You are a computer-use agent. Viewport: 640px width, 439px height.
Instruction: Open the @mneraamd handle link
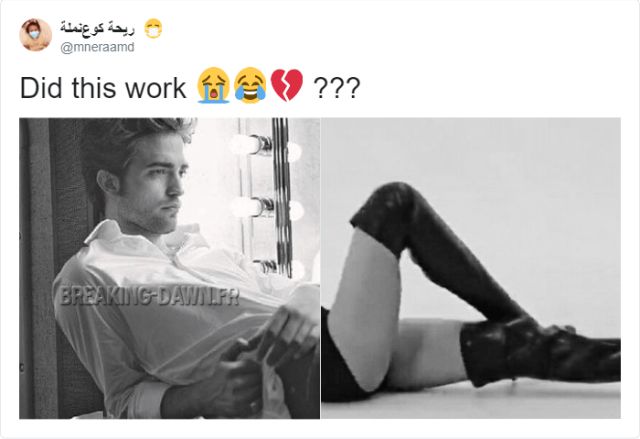point(97,47)
